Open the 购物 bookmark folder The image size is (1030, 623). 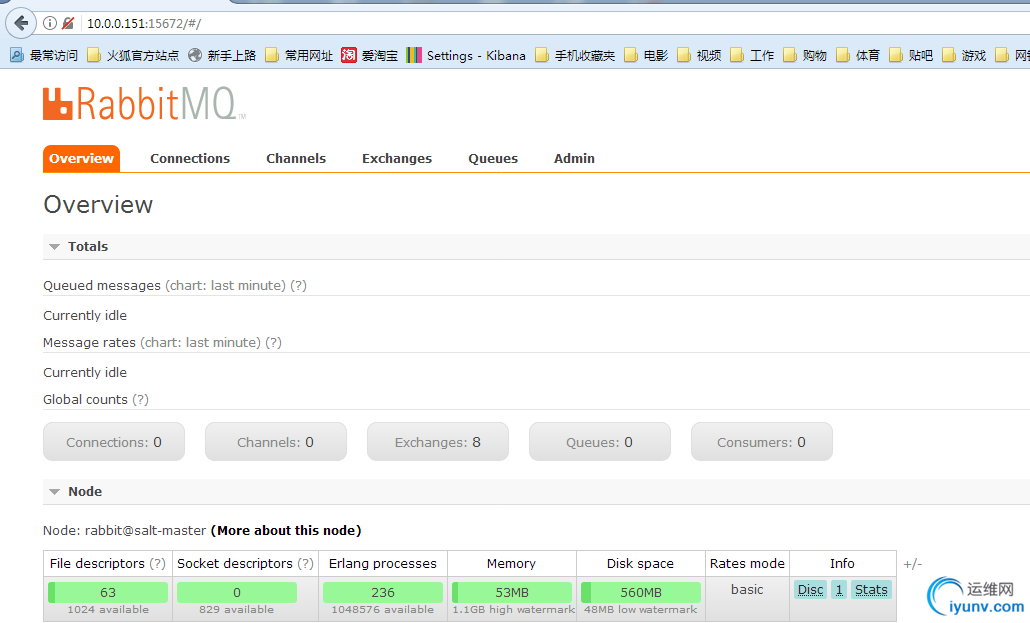805,55
